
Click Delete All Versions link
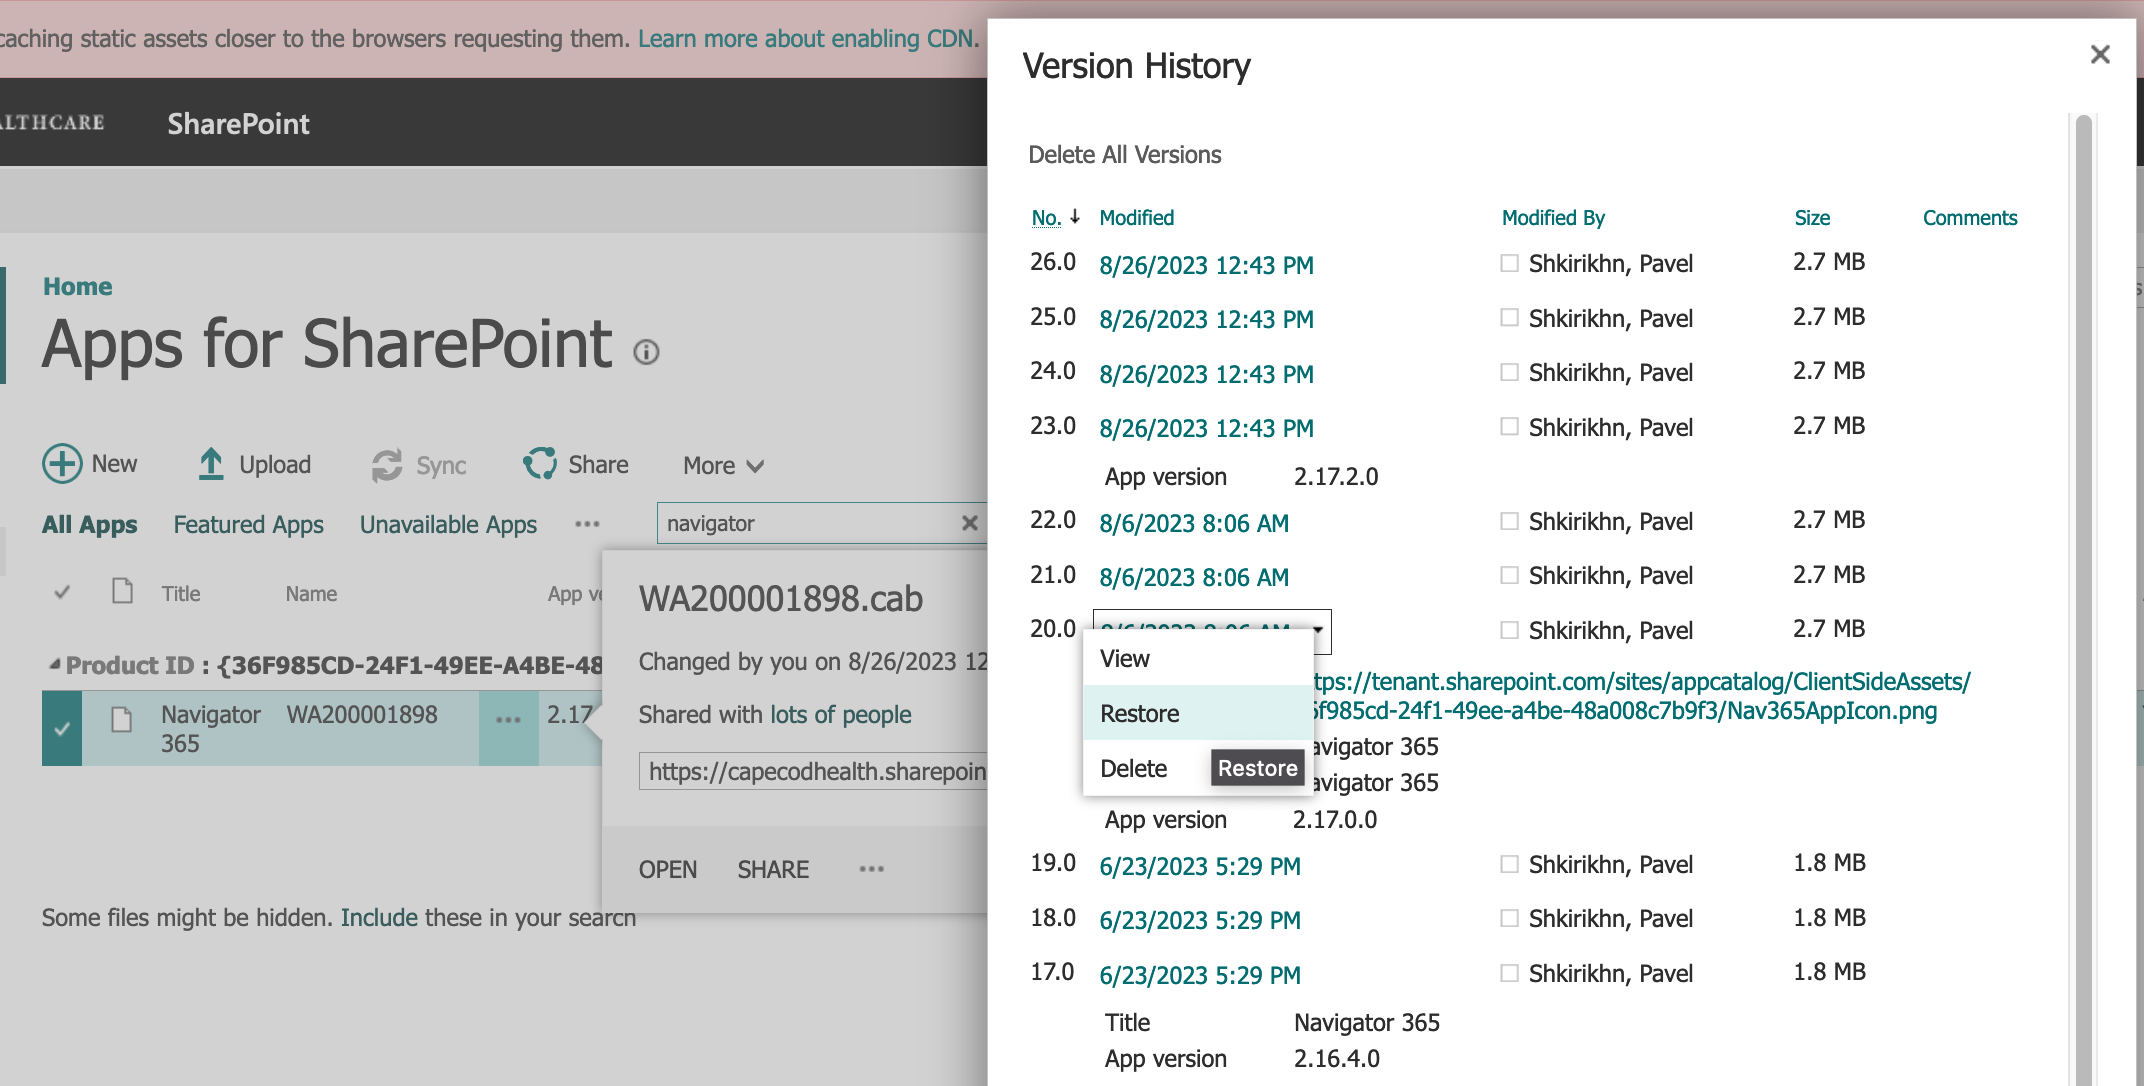(1125, 155)
